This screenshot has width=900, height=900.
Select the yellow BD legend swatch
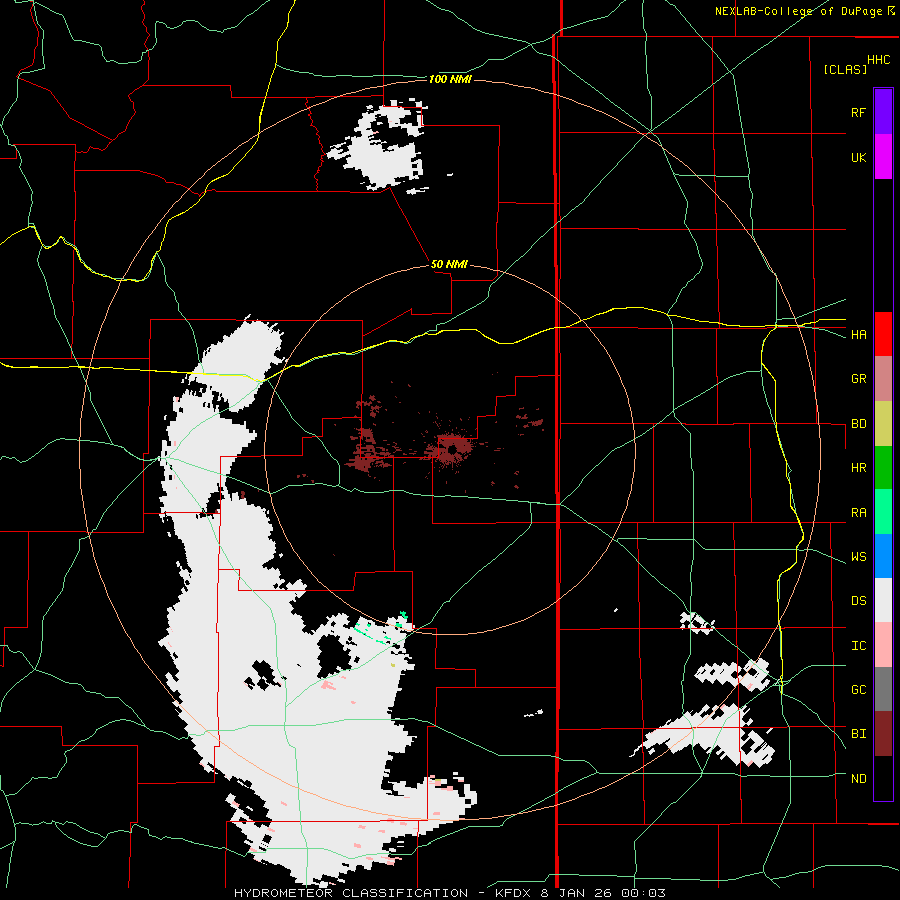[883, 424]
